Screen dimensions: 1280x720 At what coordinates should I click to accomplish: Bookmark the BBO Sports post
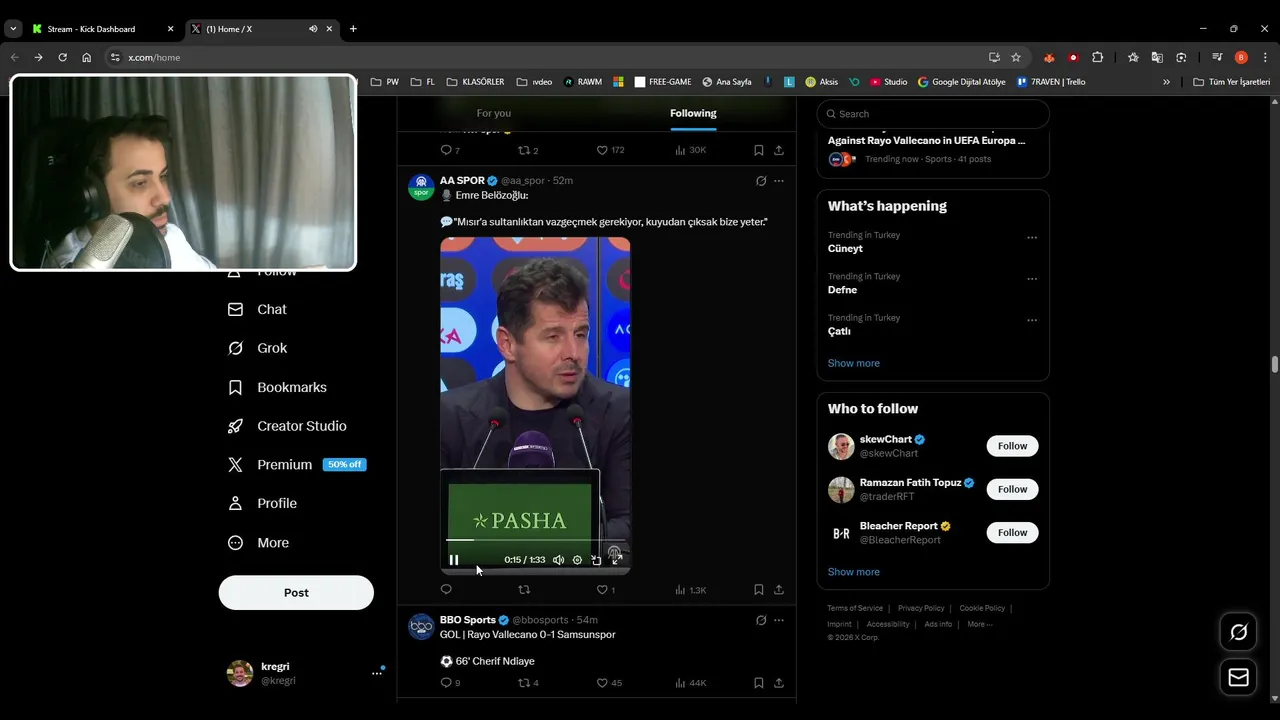pyautogui.click(x=759, y=683)
